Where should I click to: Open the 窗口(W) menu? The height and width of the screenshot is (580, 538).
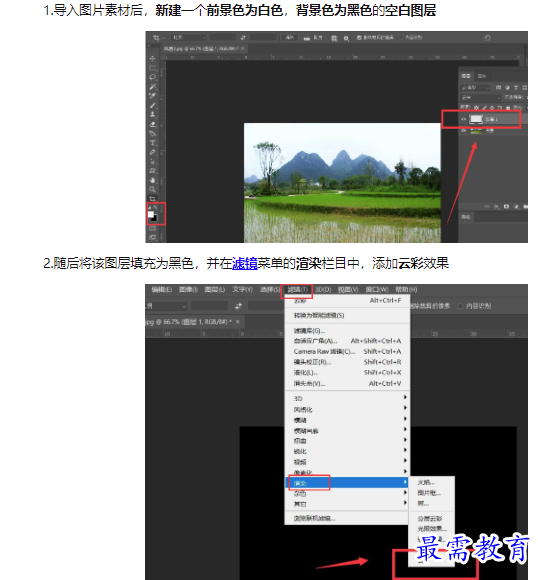[377, 290]
